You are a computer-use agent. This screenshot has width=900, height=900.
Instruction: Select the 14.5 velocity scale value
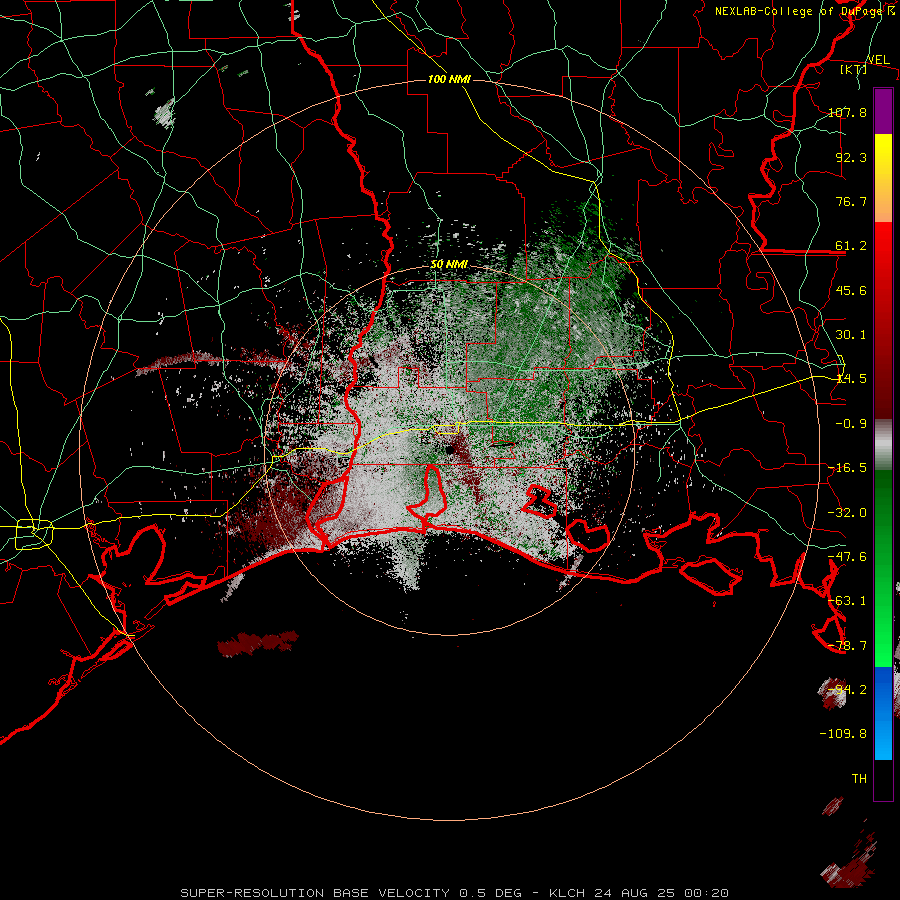pyautogui.click(x=851, y=379)
